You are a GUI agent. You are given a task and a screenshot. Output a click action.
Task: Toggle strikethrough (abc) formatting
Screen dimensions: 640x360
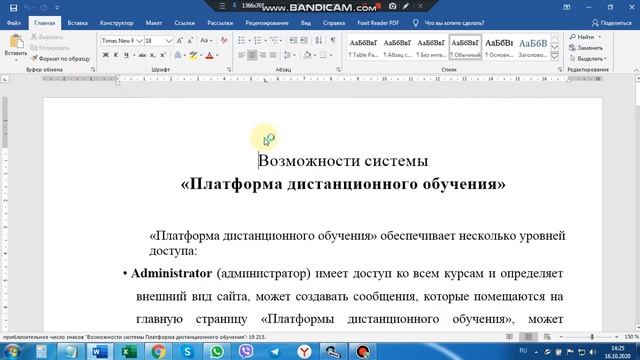pyautogui.click(x=142, y=55)
